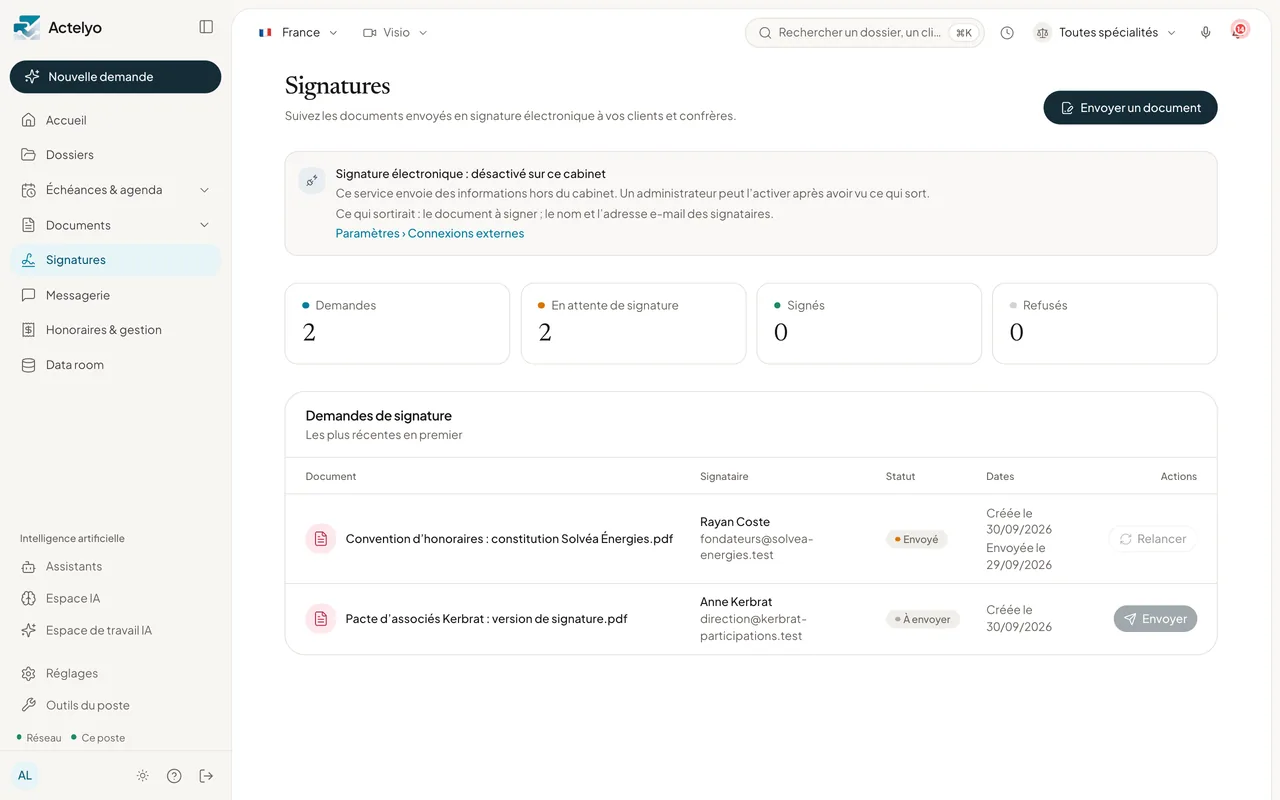Open the France country dropdown
1280x800 pixels.
[x=298, y=33]
